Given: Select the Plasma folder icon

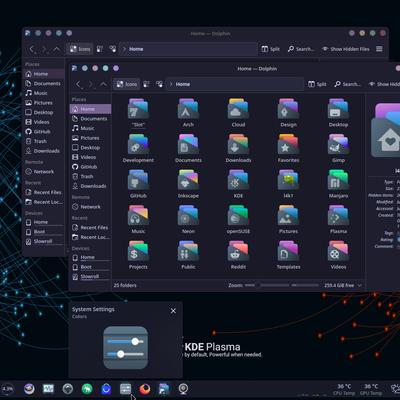Looking at the screenshot, I should pos(338,215).
